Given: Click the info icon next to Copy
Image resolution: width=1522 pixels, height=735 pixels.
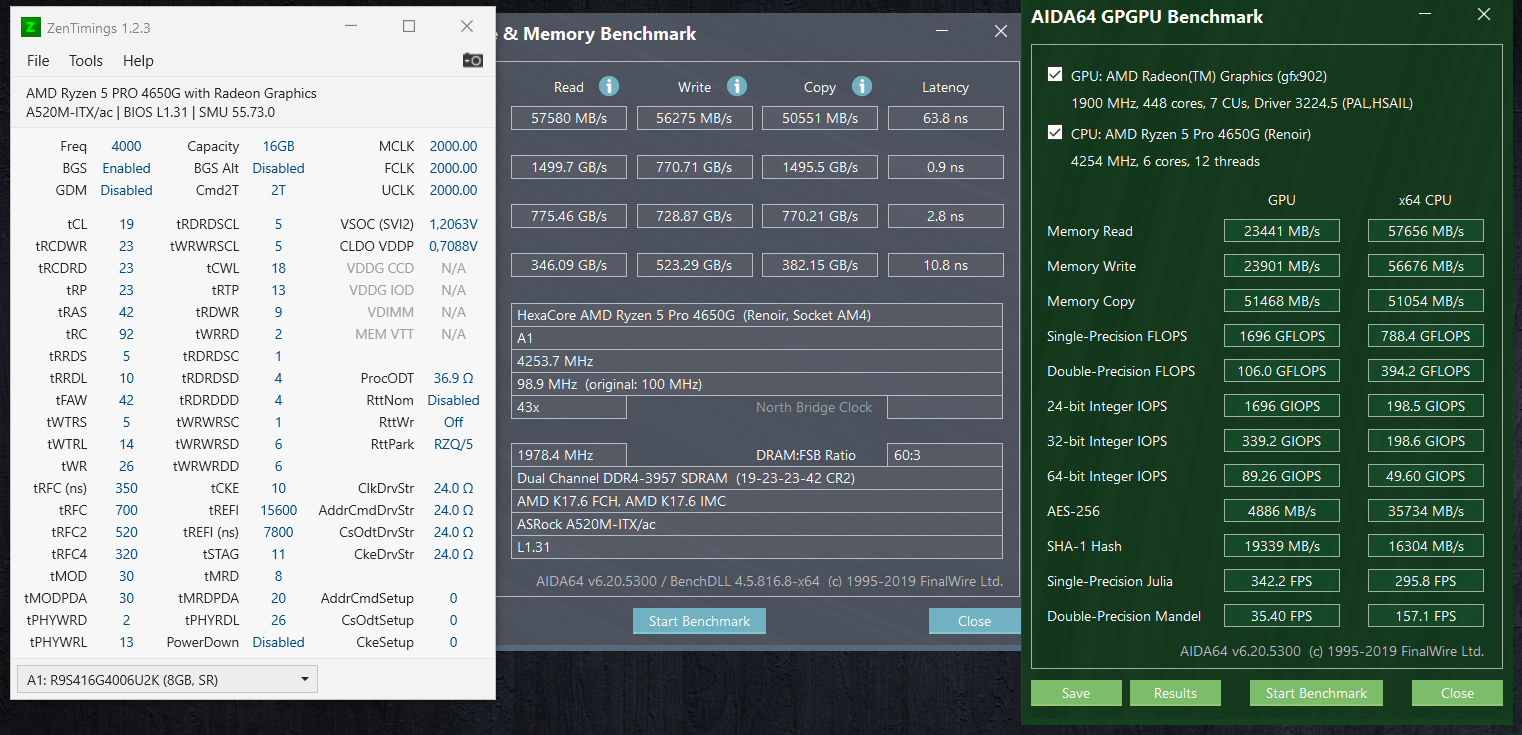Looking at the screenshot, I should tap(861, 86).
